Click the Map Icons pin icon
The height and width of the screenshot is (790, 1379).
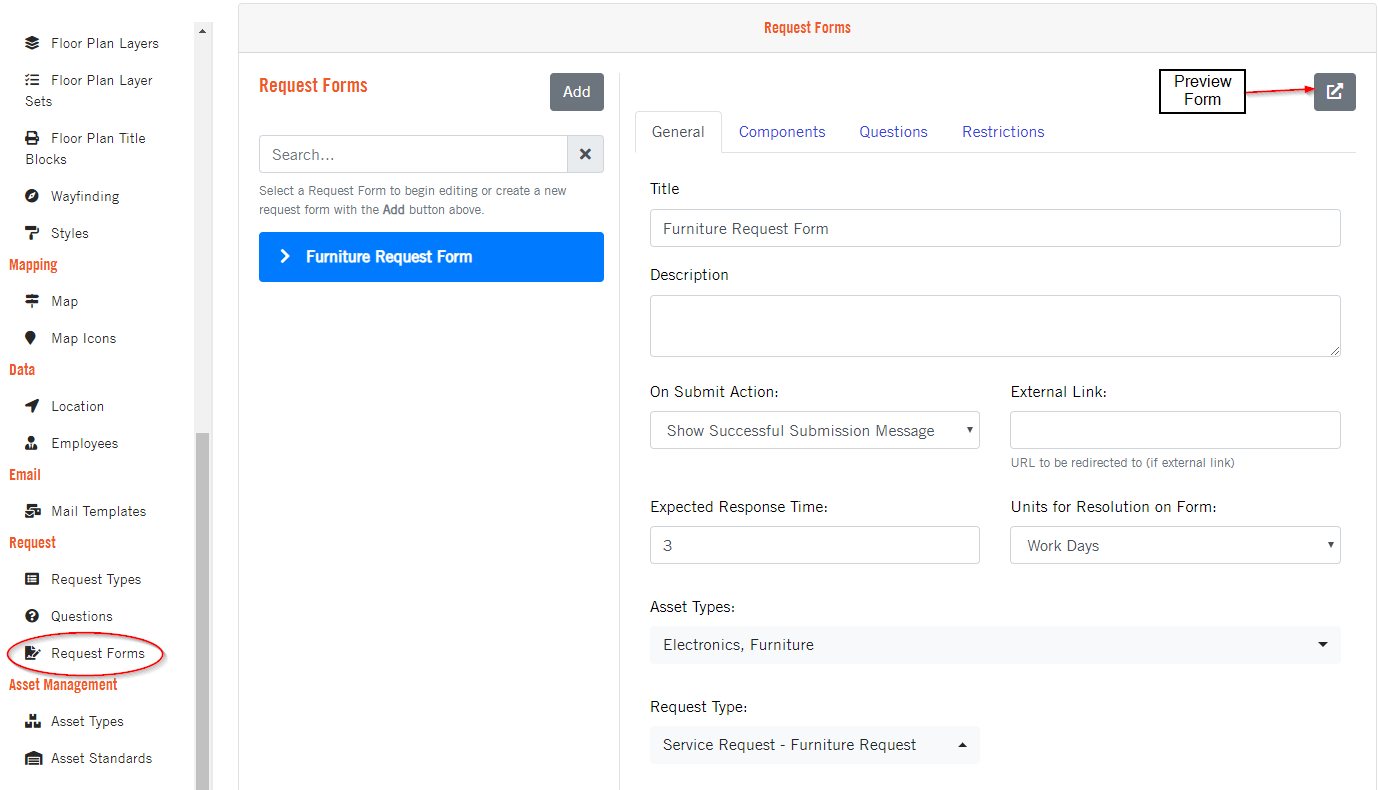[31, 338]
